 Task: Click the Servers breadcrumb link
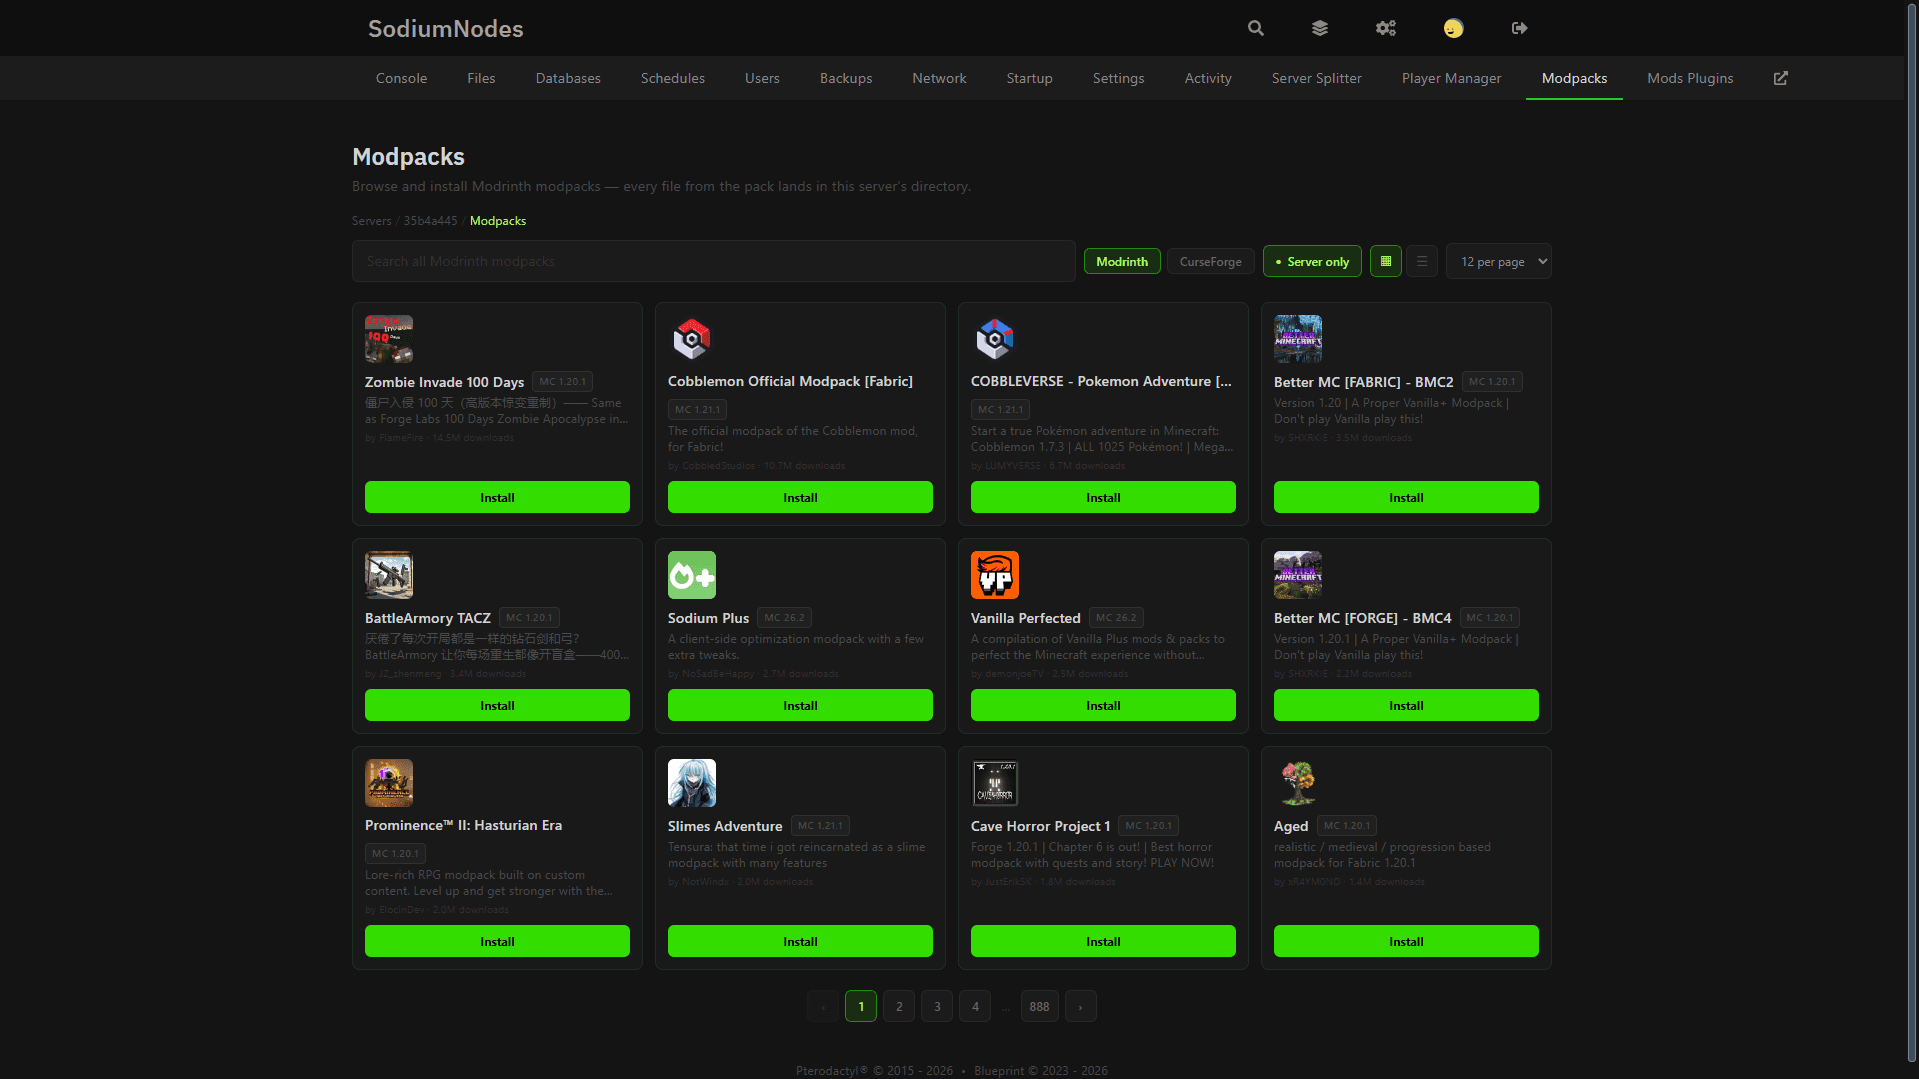pos(371,221)
